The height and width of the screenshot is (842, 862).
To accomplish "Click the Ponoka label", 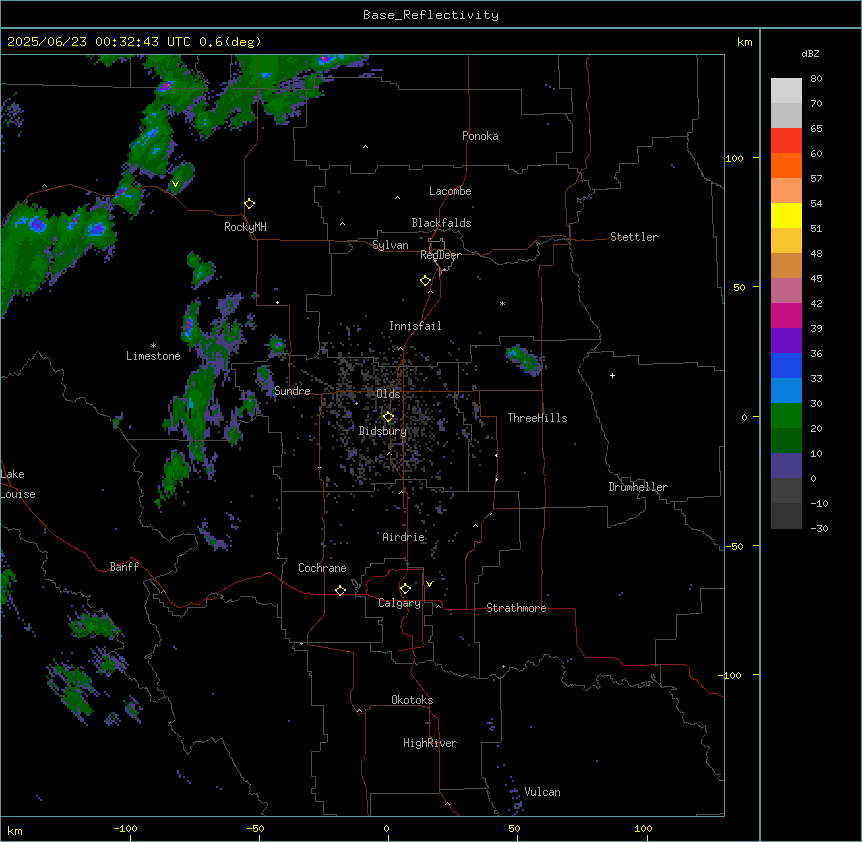I will click(x=480, y=136).
